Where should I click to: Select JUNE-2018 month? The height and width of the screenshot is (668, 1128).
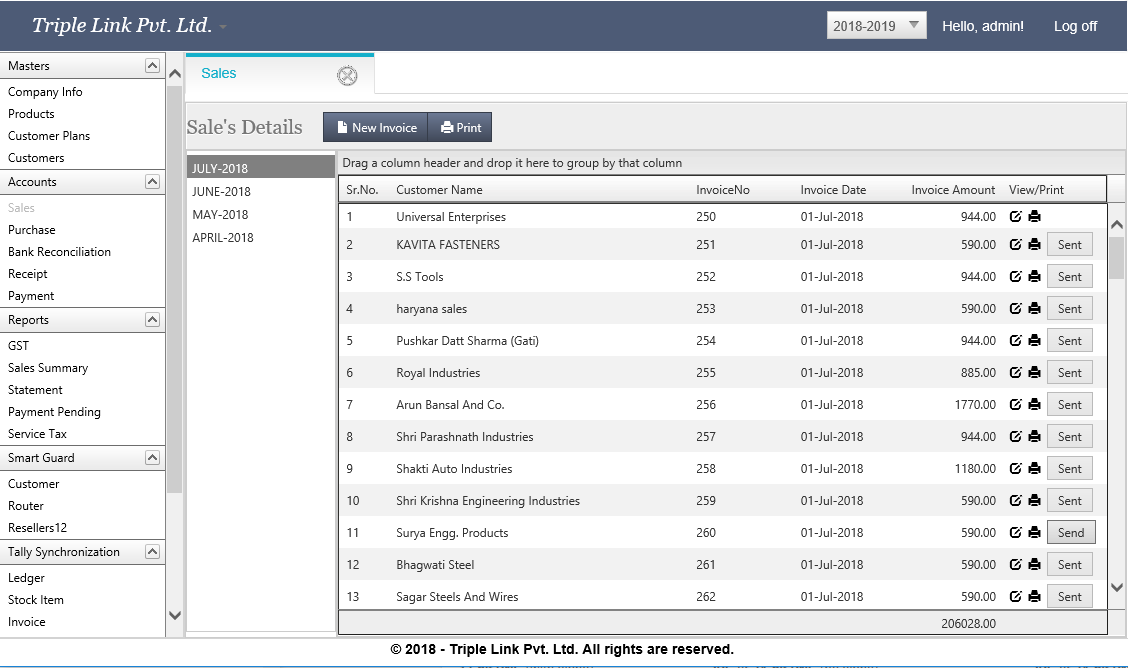point(260,191)
